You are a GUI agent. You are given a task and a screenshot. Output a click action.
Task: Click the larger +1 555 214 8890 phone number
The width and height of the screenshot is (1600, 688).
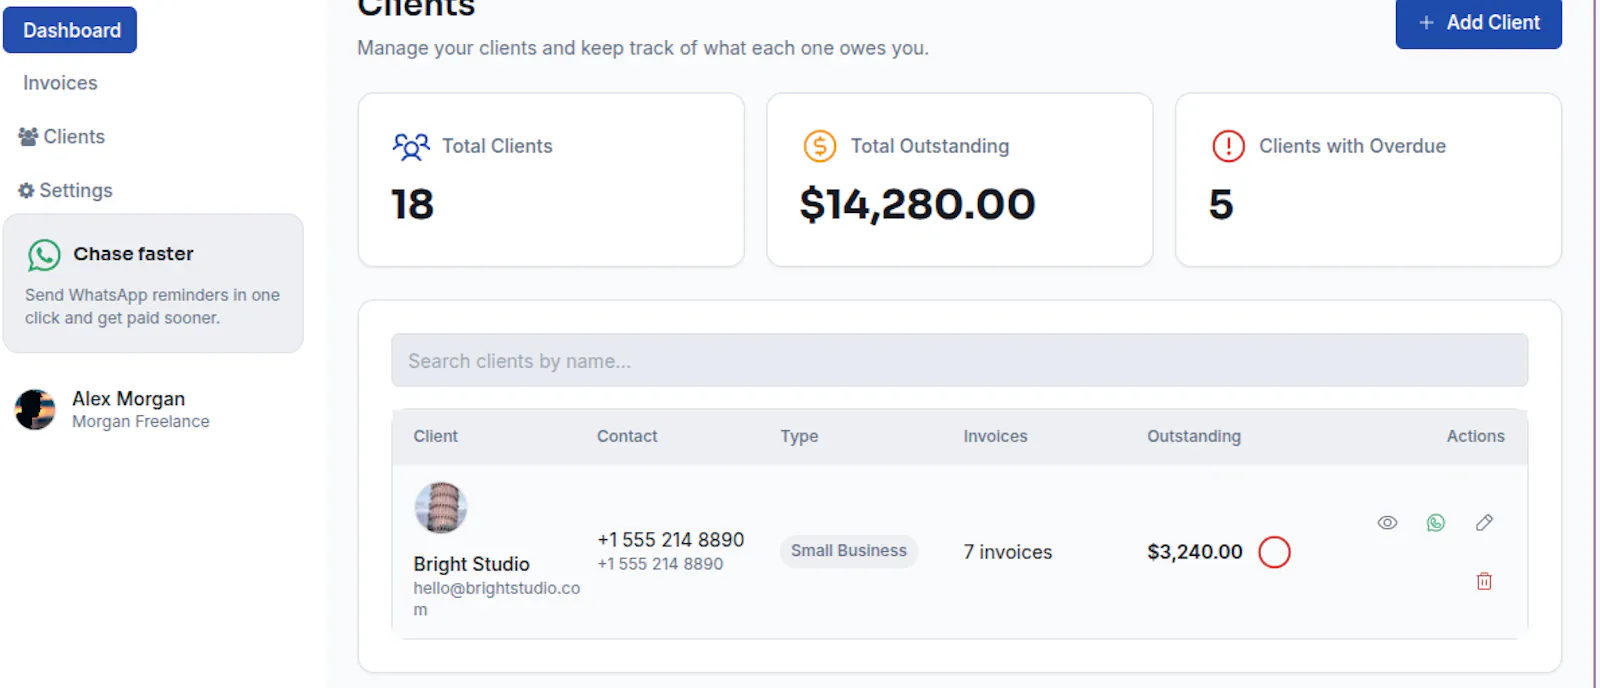coord(670,540)
